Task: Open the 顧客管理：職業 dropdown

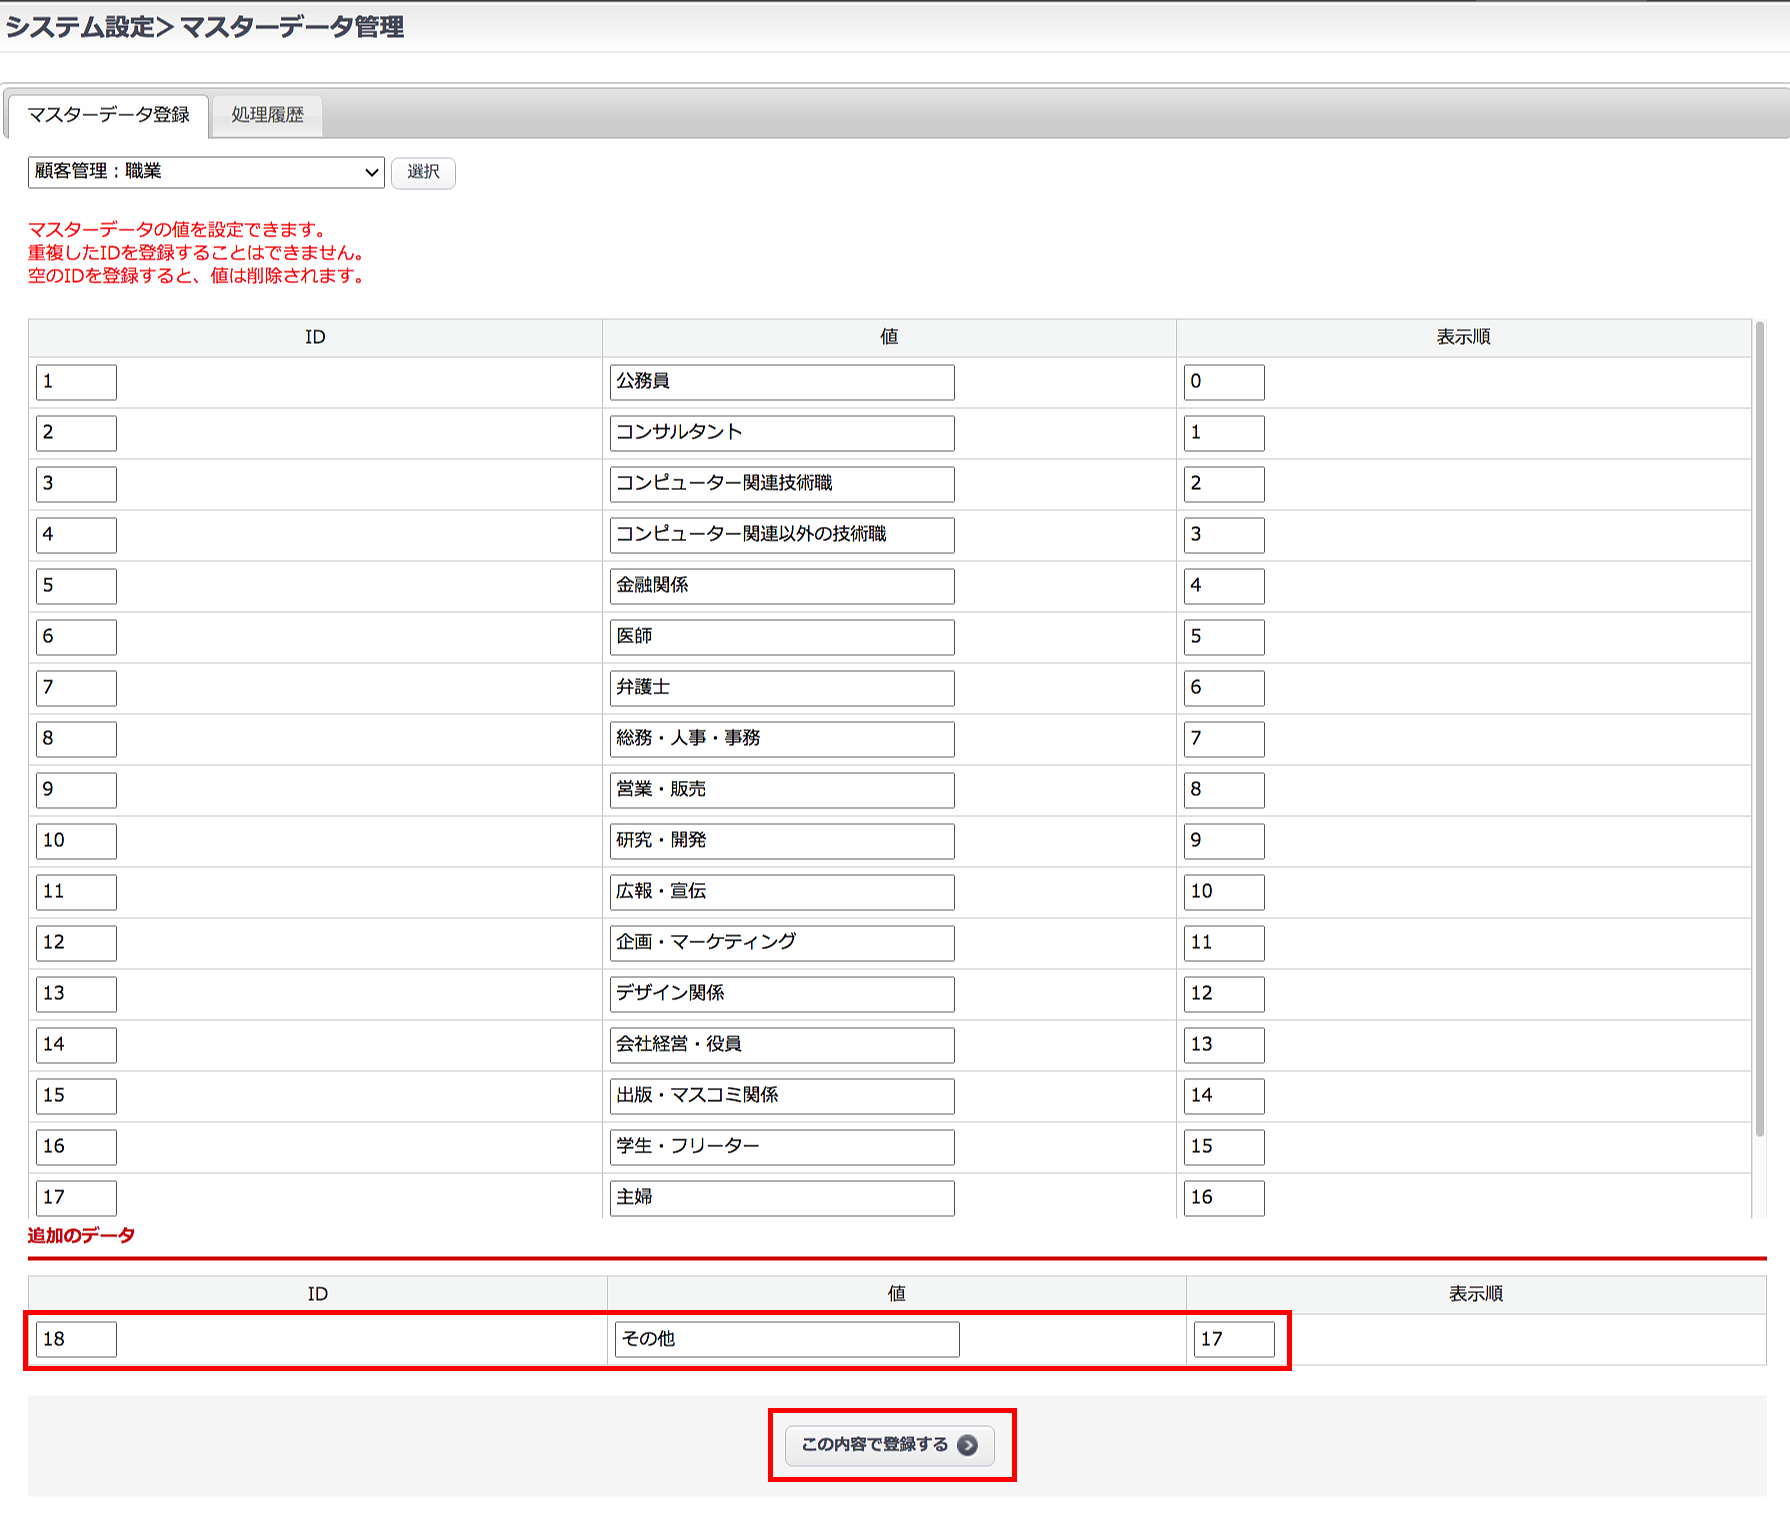Action: (206, 172)
